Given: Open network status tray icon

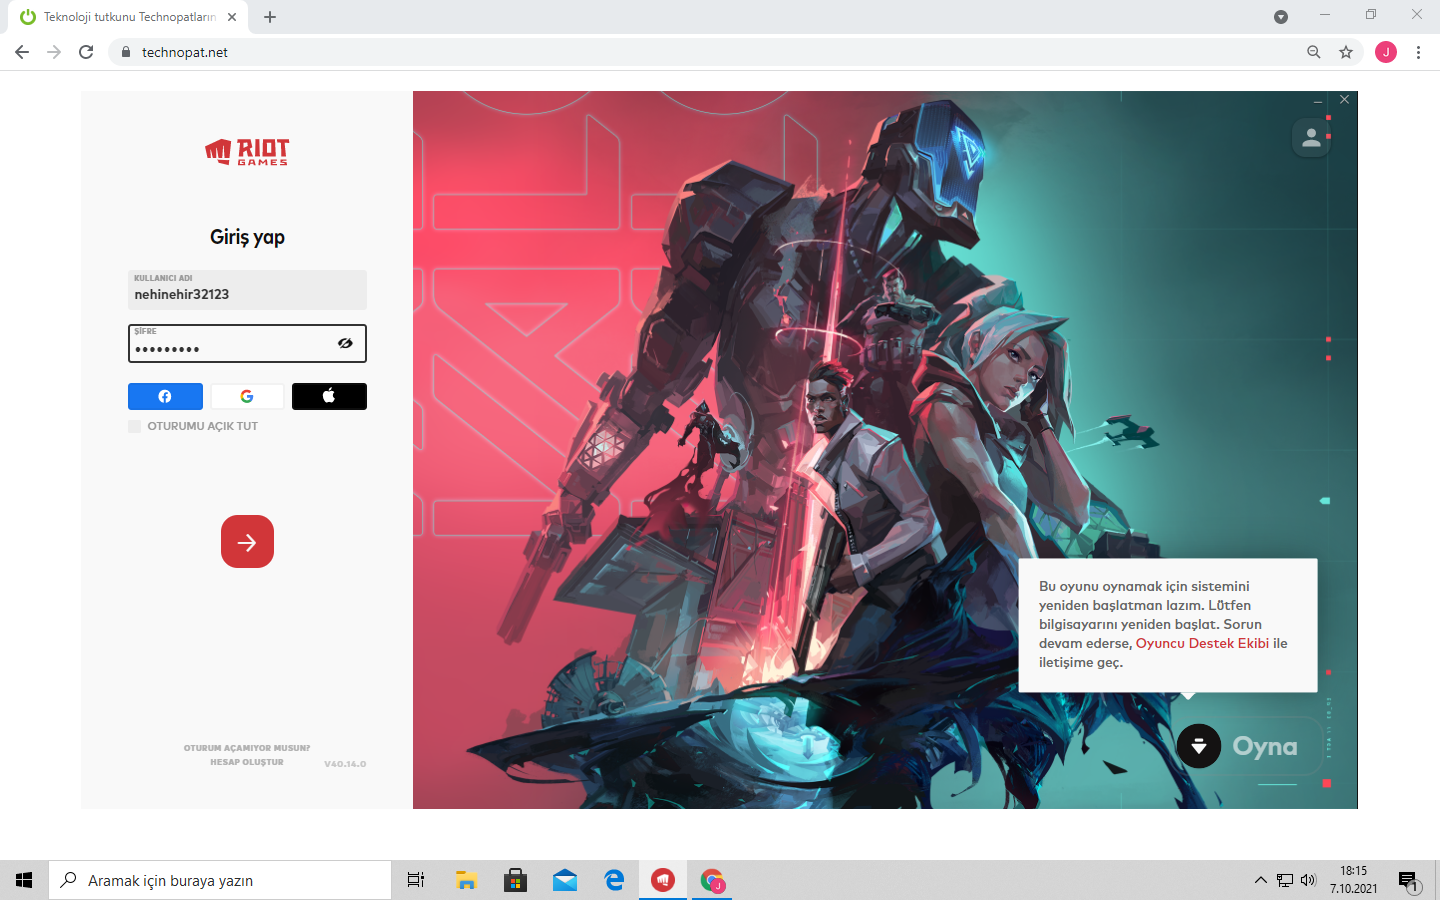Looking at the screenshot, I should click(x=1285, y=880).
